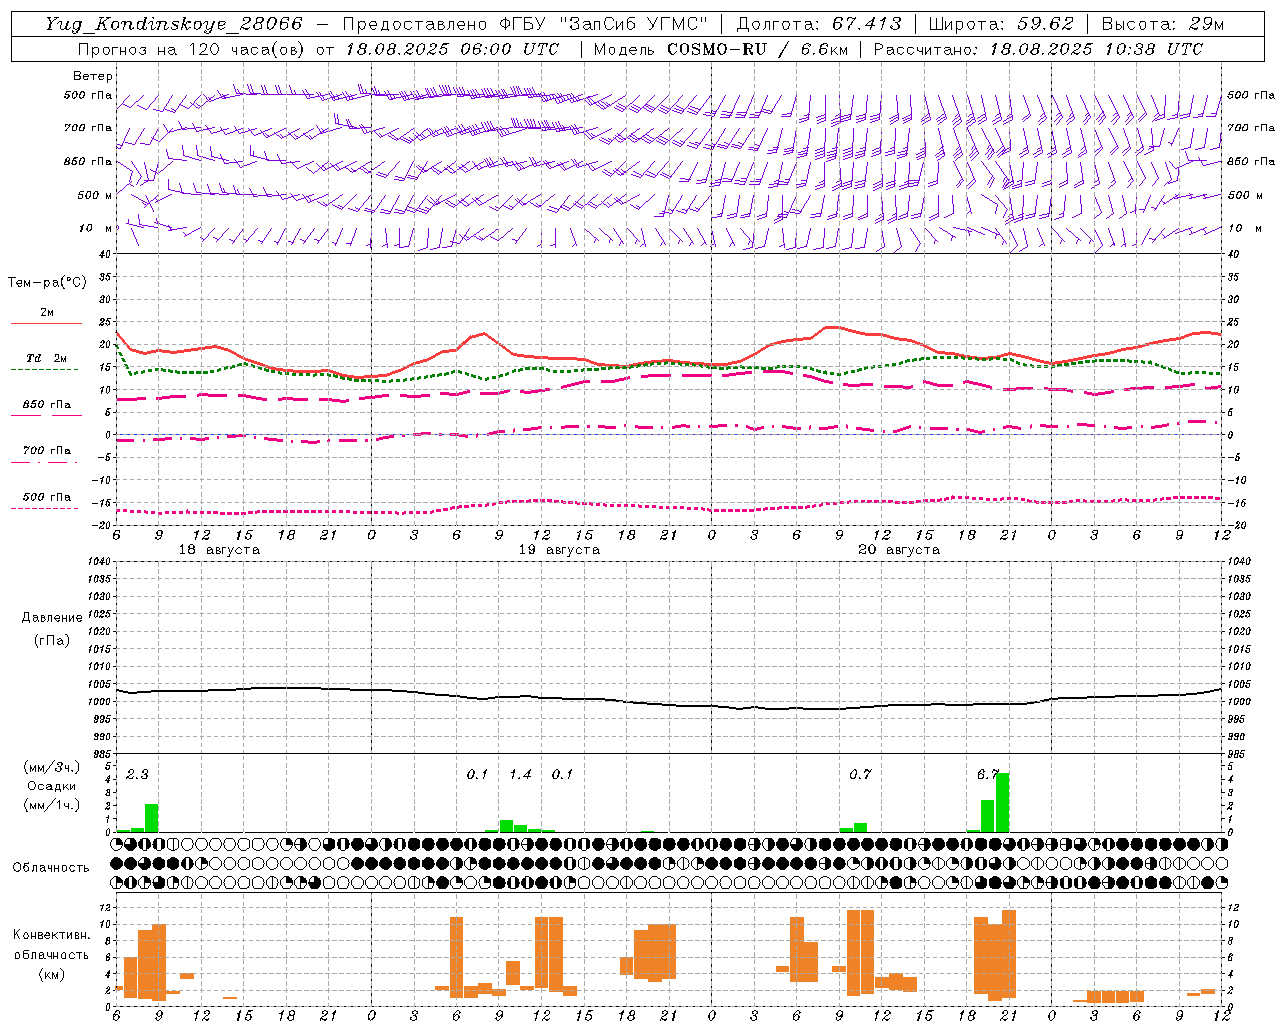Click the Высота: 29м header field
This screenshot has width=1280, height=1024.
(1162, 24)
